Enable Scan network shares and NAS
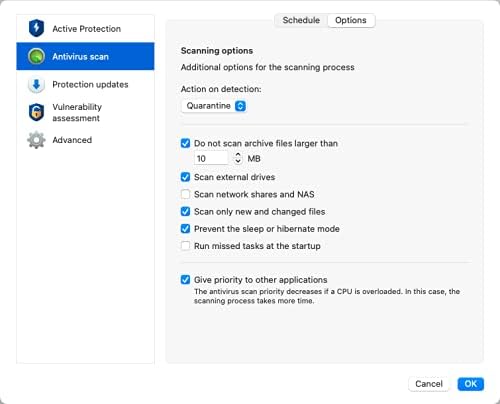The image size is (500, 404). [x=185, y=194]
